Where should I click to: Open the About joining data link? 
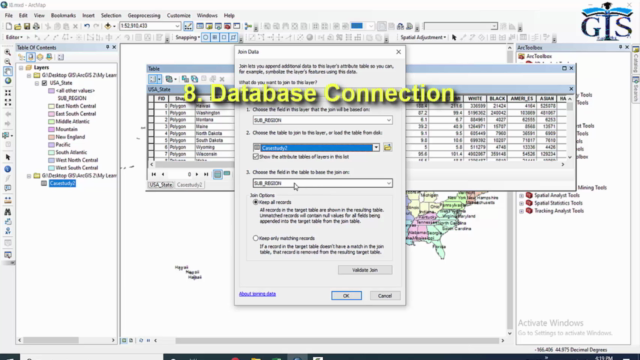point(258,294)
